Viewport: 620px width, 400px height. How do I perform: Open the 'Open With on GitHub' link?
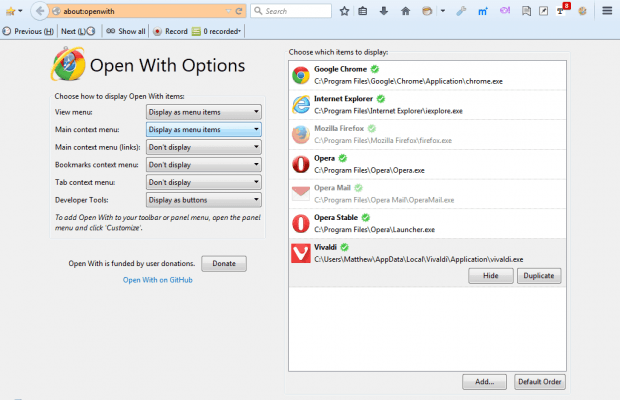coord(157,280)
